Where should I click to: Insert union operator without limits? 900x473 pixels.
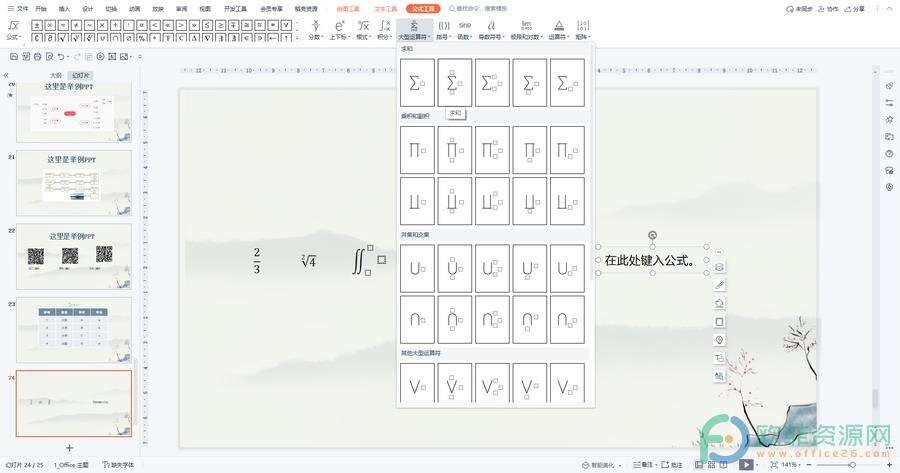tap(417, 269)
